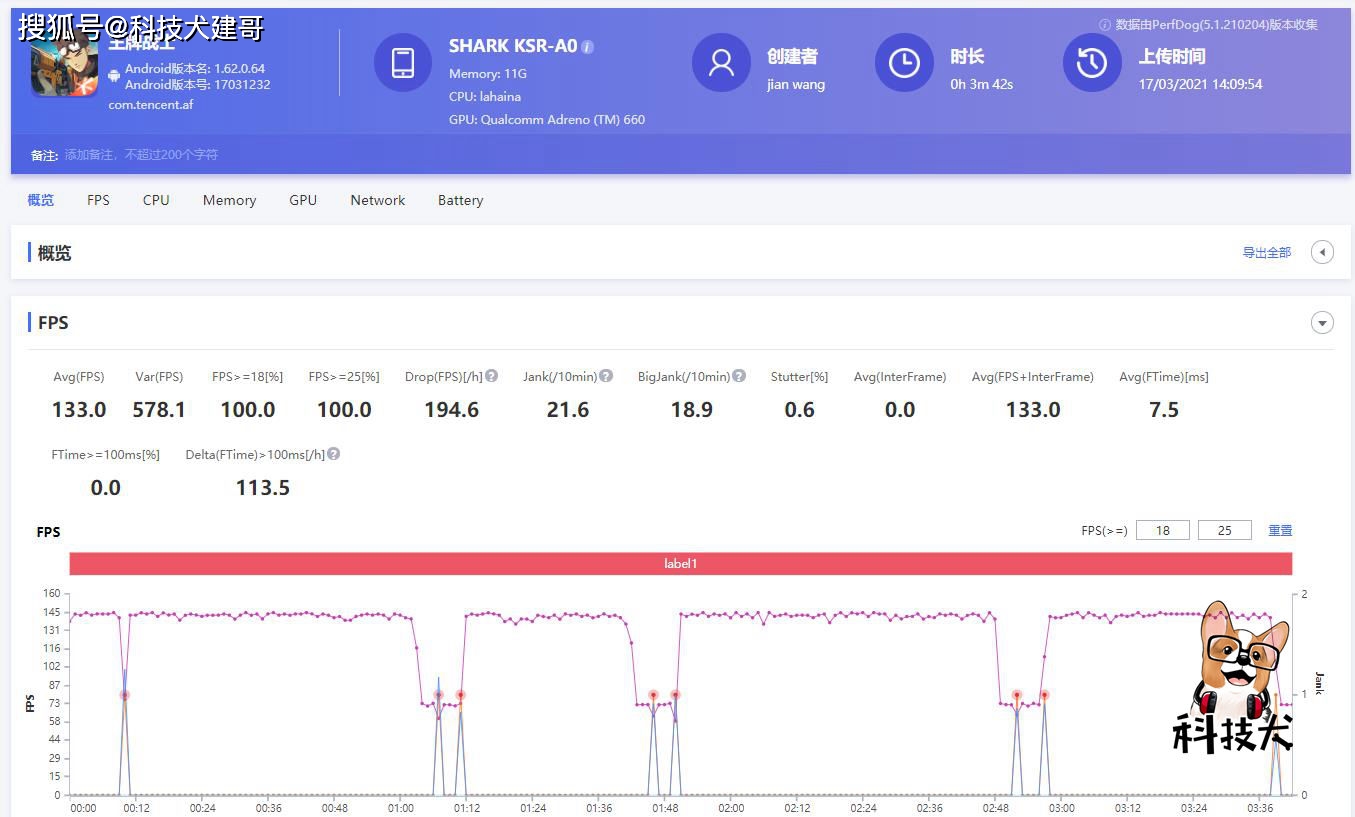Collapse the 概览 overview panel arrow

pos(1322,252)
